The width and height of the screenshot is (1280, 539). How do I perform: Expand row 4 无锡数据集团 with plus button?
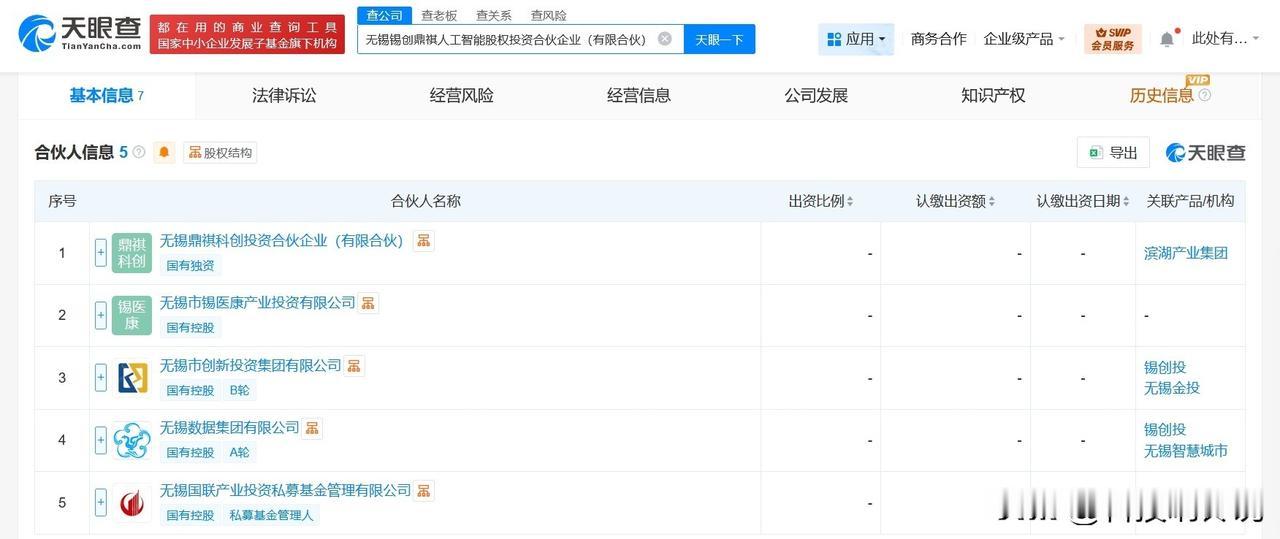click(x=101, y=440)
